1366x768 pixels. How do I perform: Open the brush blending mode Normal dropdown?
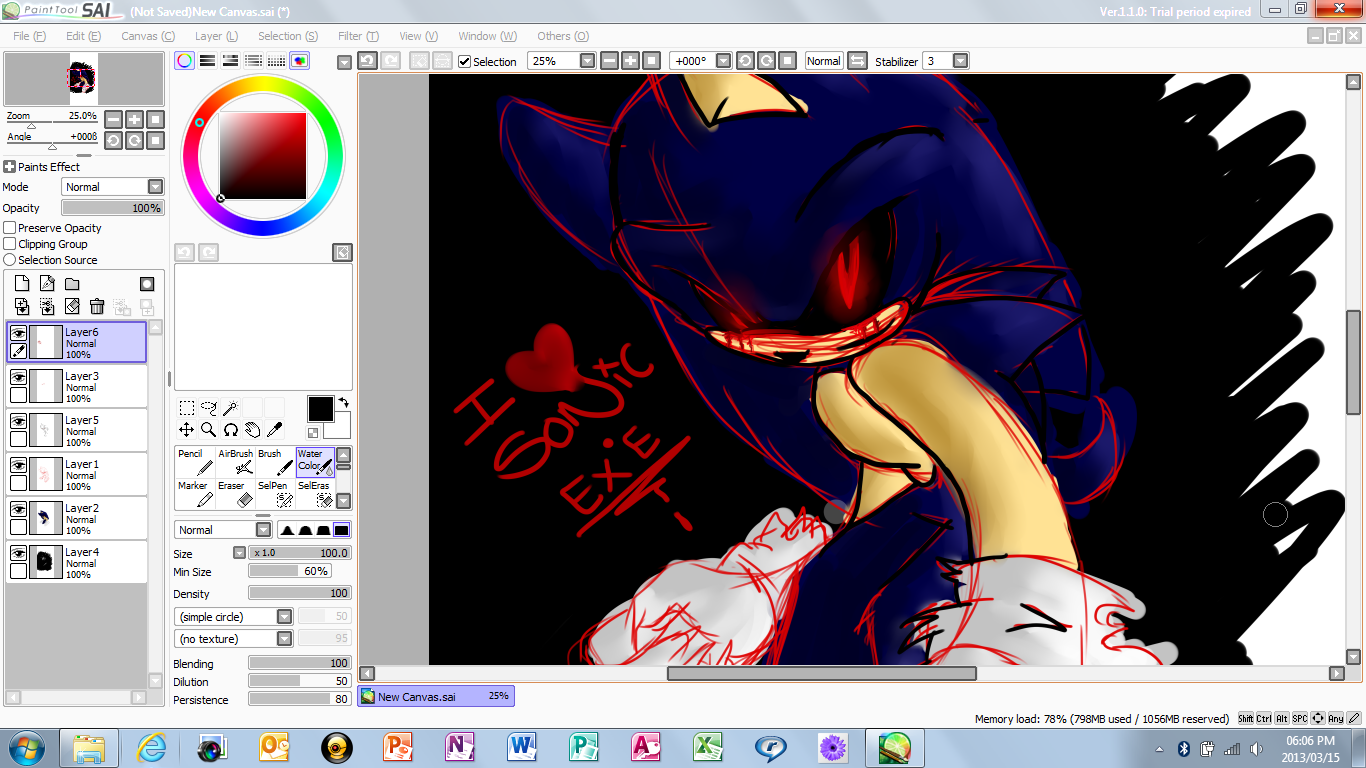coord(263,530)
